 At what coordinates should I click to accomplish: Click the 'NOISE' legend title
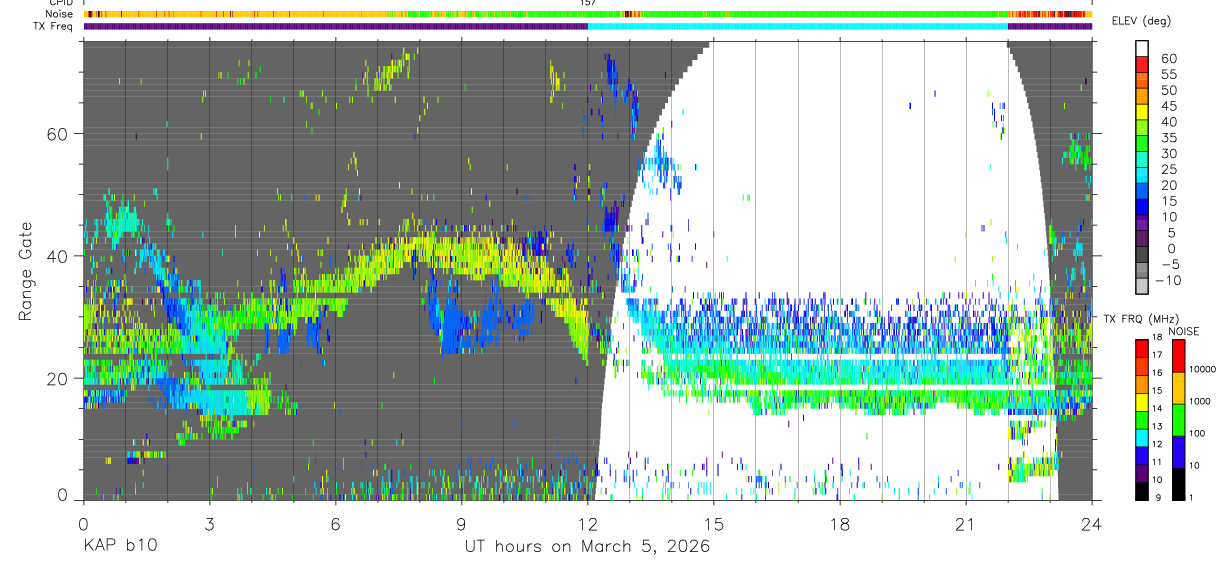[1183, 331]
